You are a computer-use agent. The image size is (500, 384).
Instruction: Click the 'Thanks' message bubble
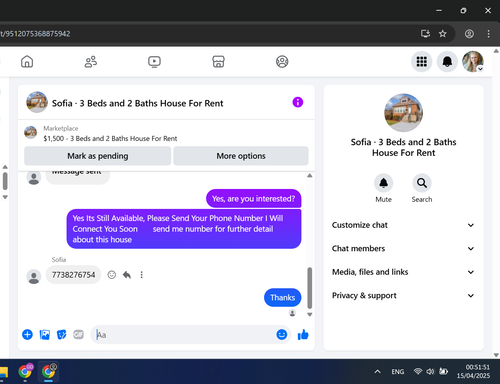(282, 297)
